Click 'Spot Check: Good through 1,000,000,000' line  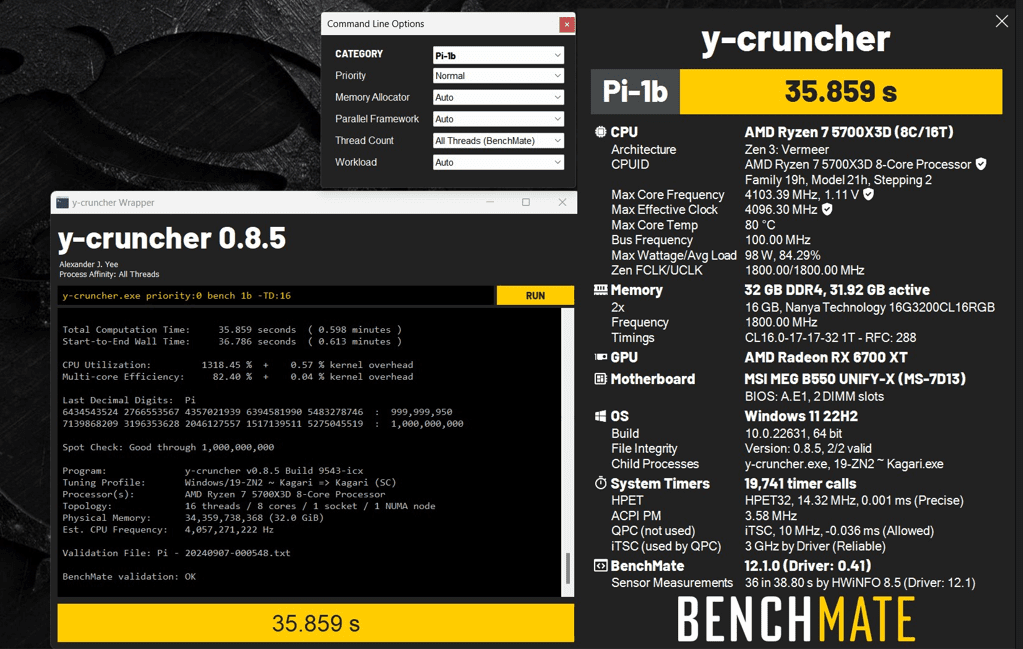click(x=168, y=447)
